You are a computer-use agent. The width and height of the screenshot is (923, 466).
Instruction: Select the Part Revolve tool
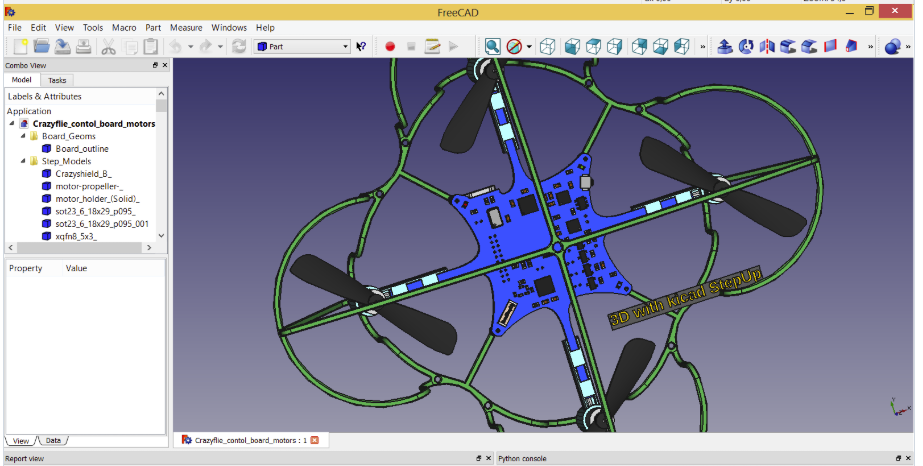pos(746,46)
